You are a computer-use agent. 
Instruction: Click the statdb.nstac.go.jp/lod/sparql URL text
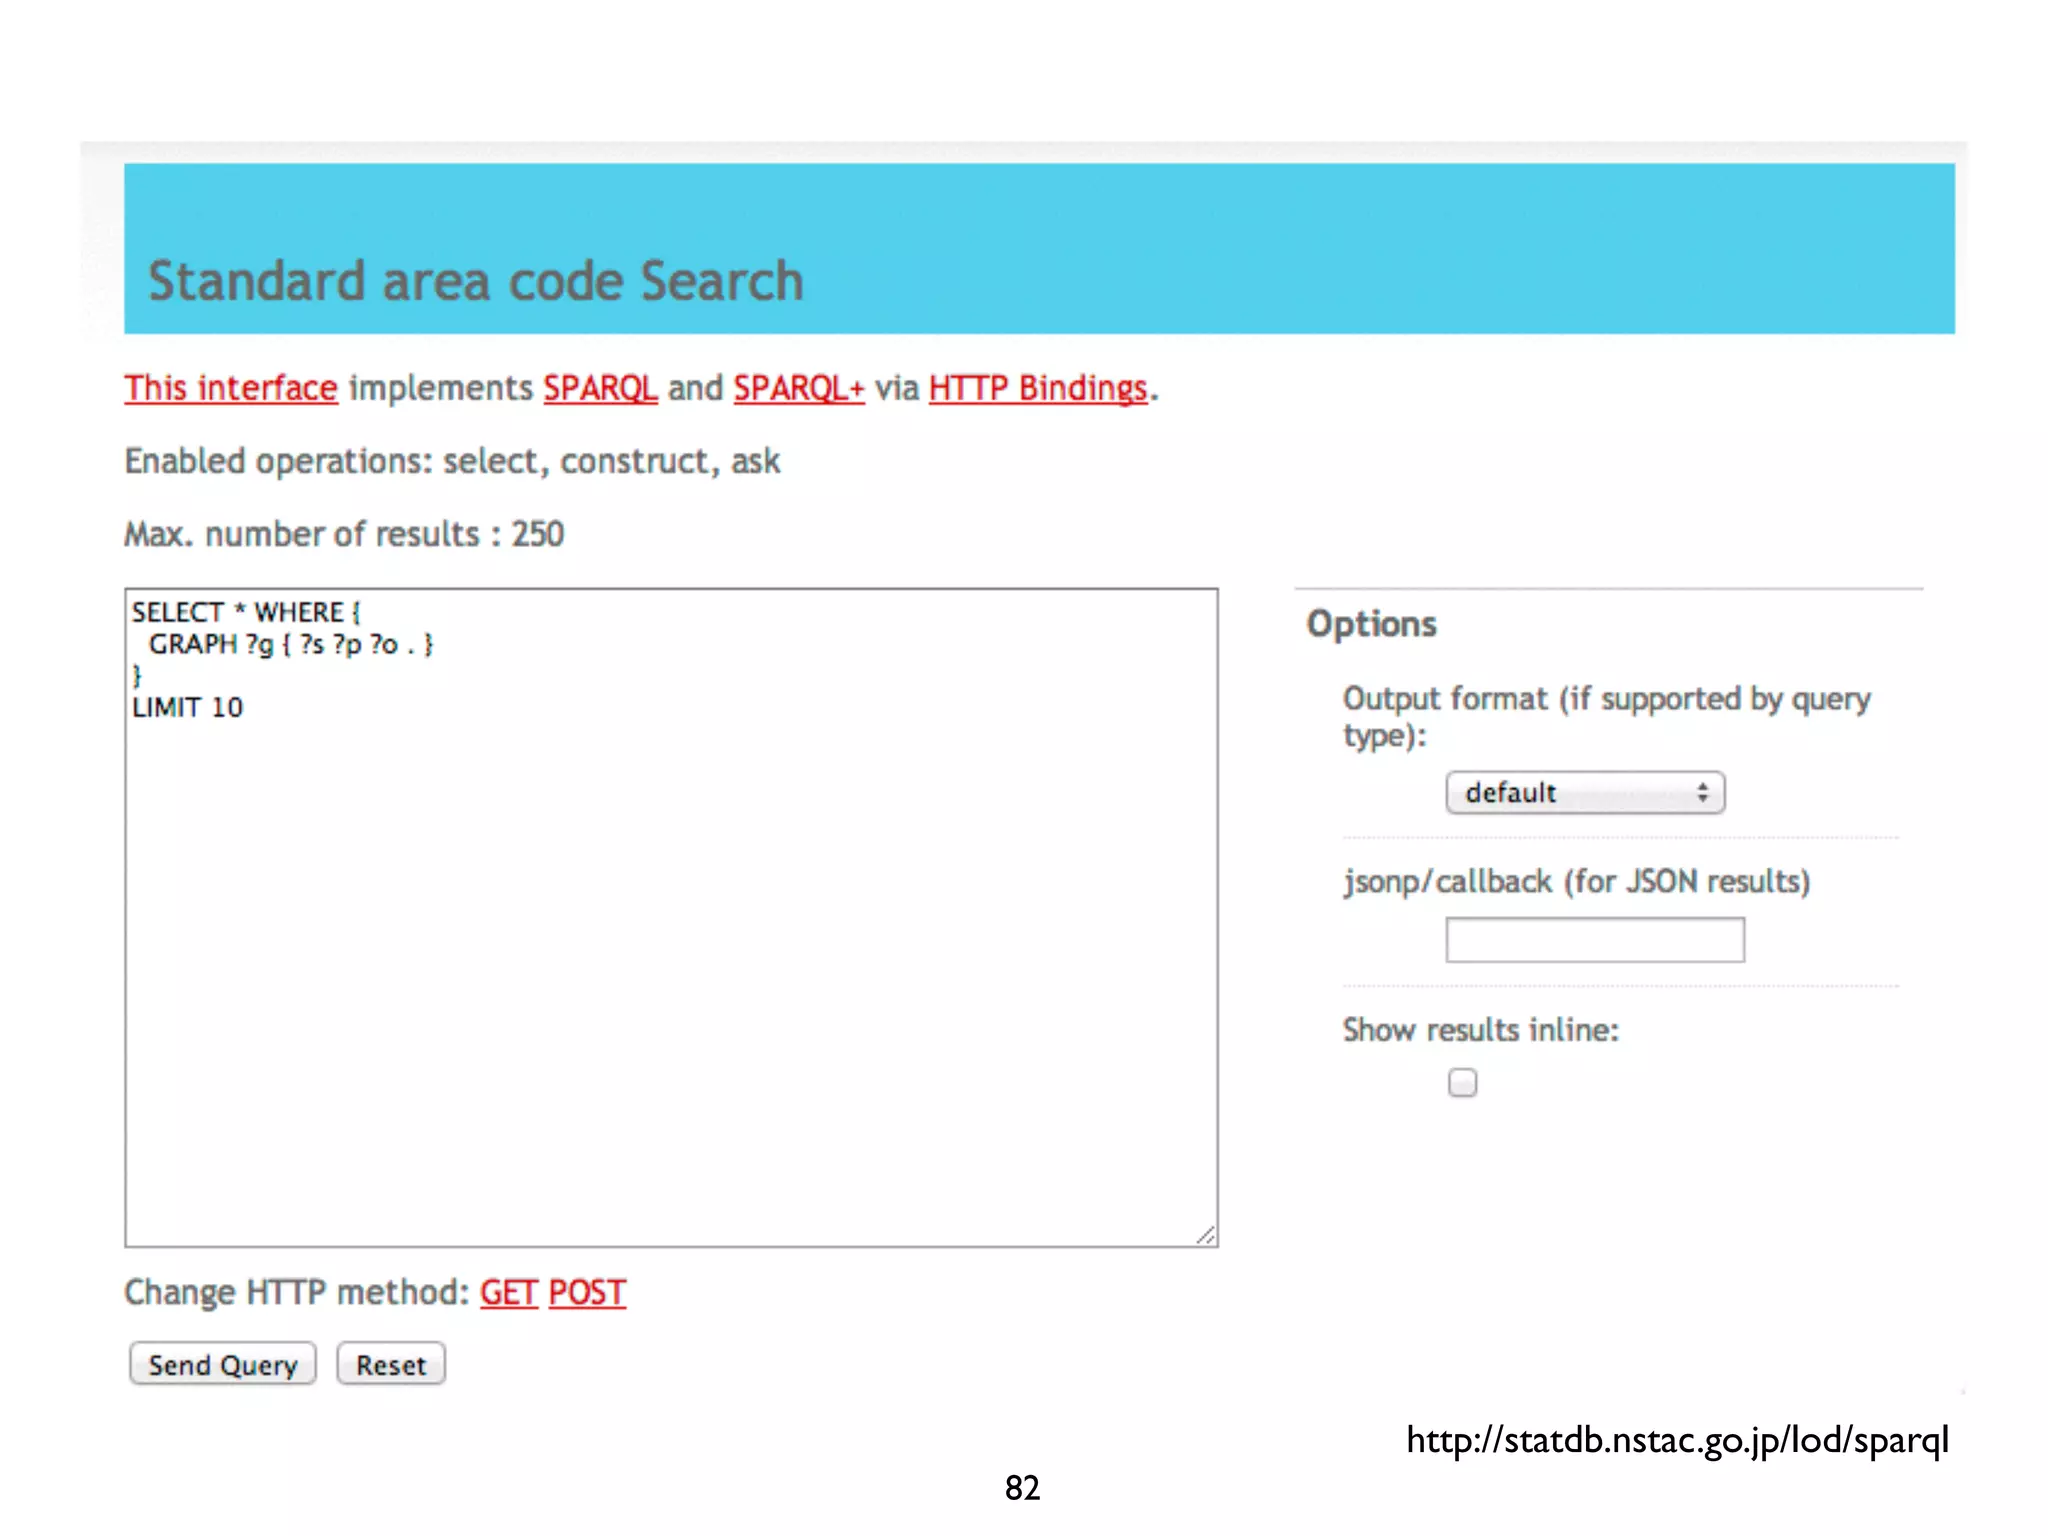[x=1677, y=1440]
